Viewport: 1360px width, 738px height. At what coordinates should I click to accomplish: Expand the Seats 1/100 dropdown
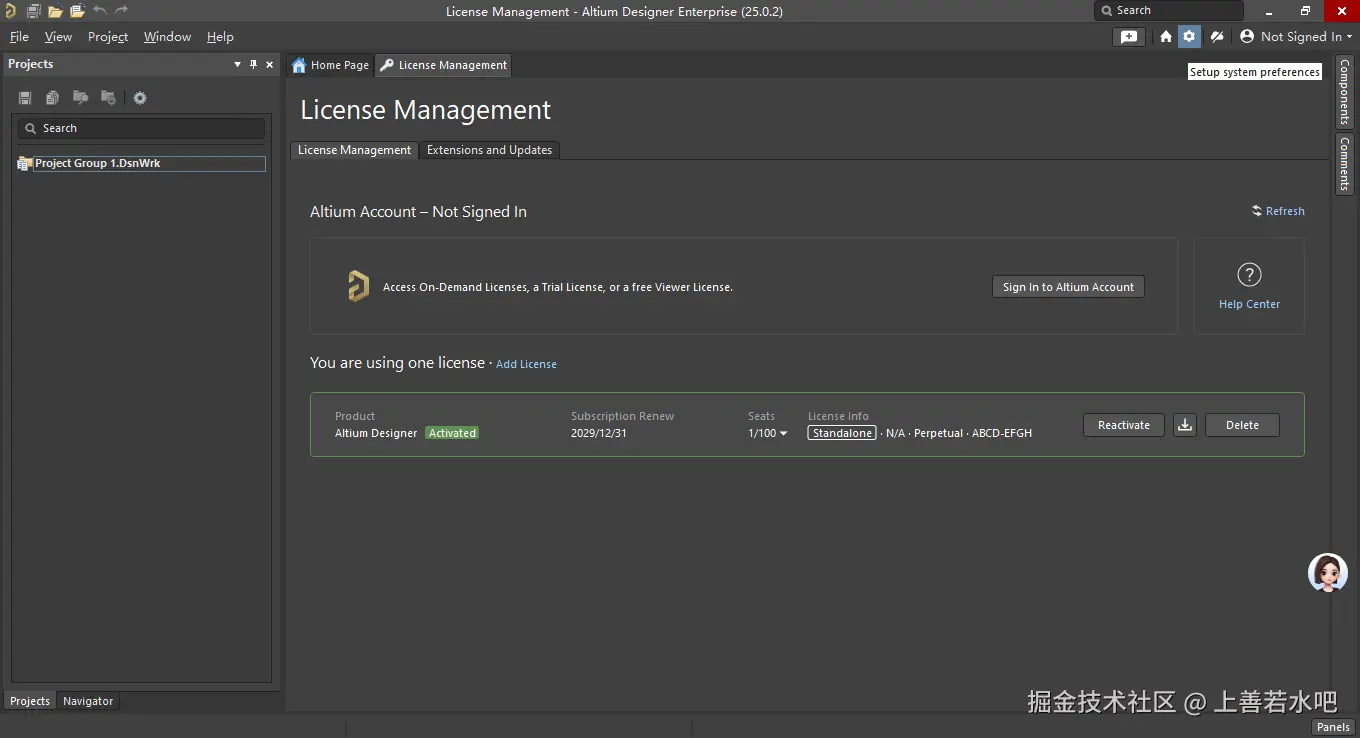click(768, 433)
